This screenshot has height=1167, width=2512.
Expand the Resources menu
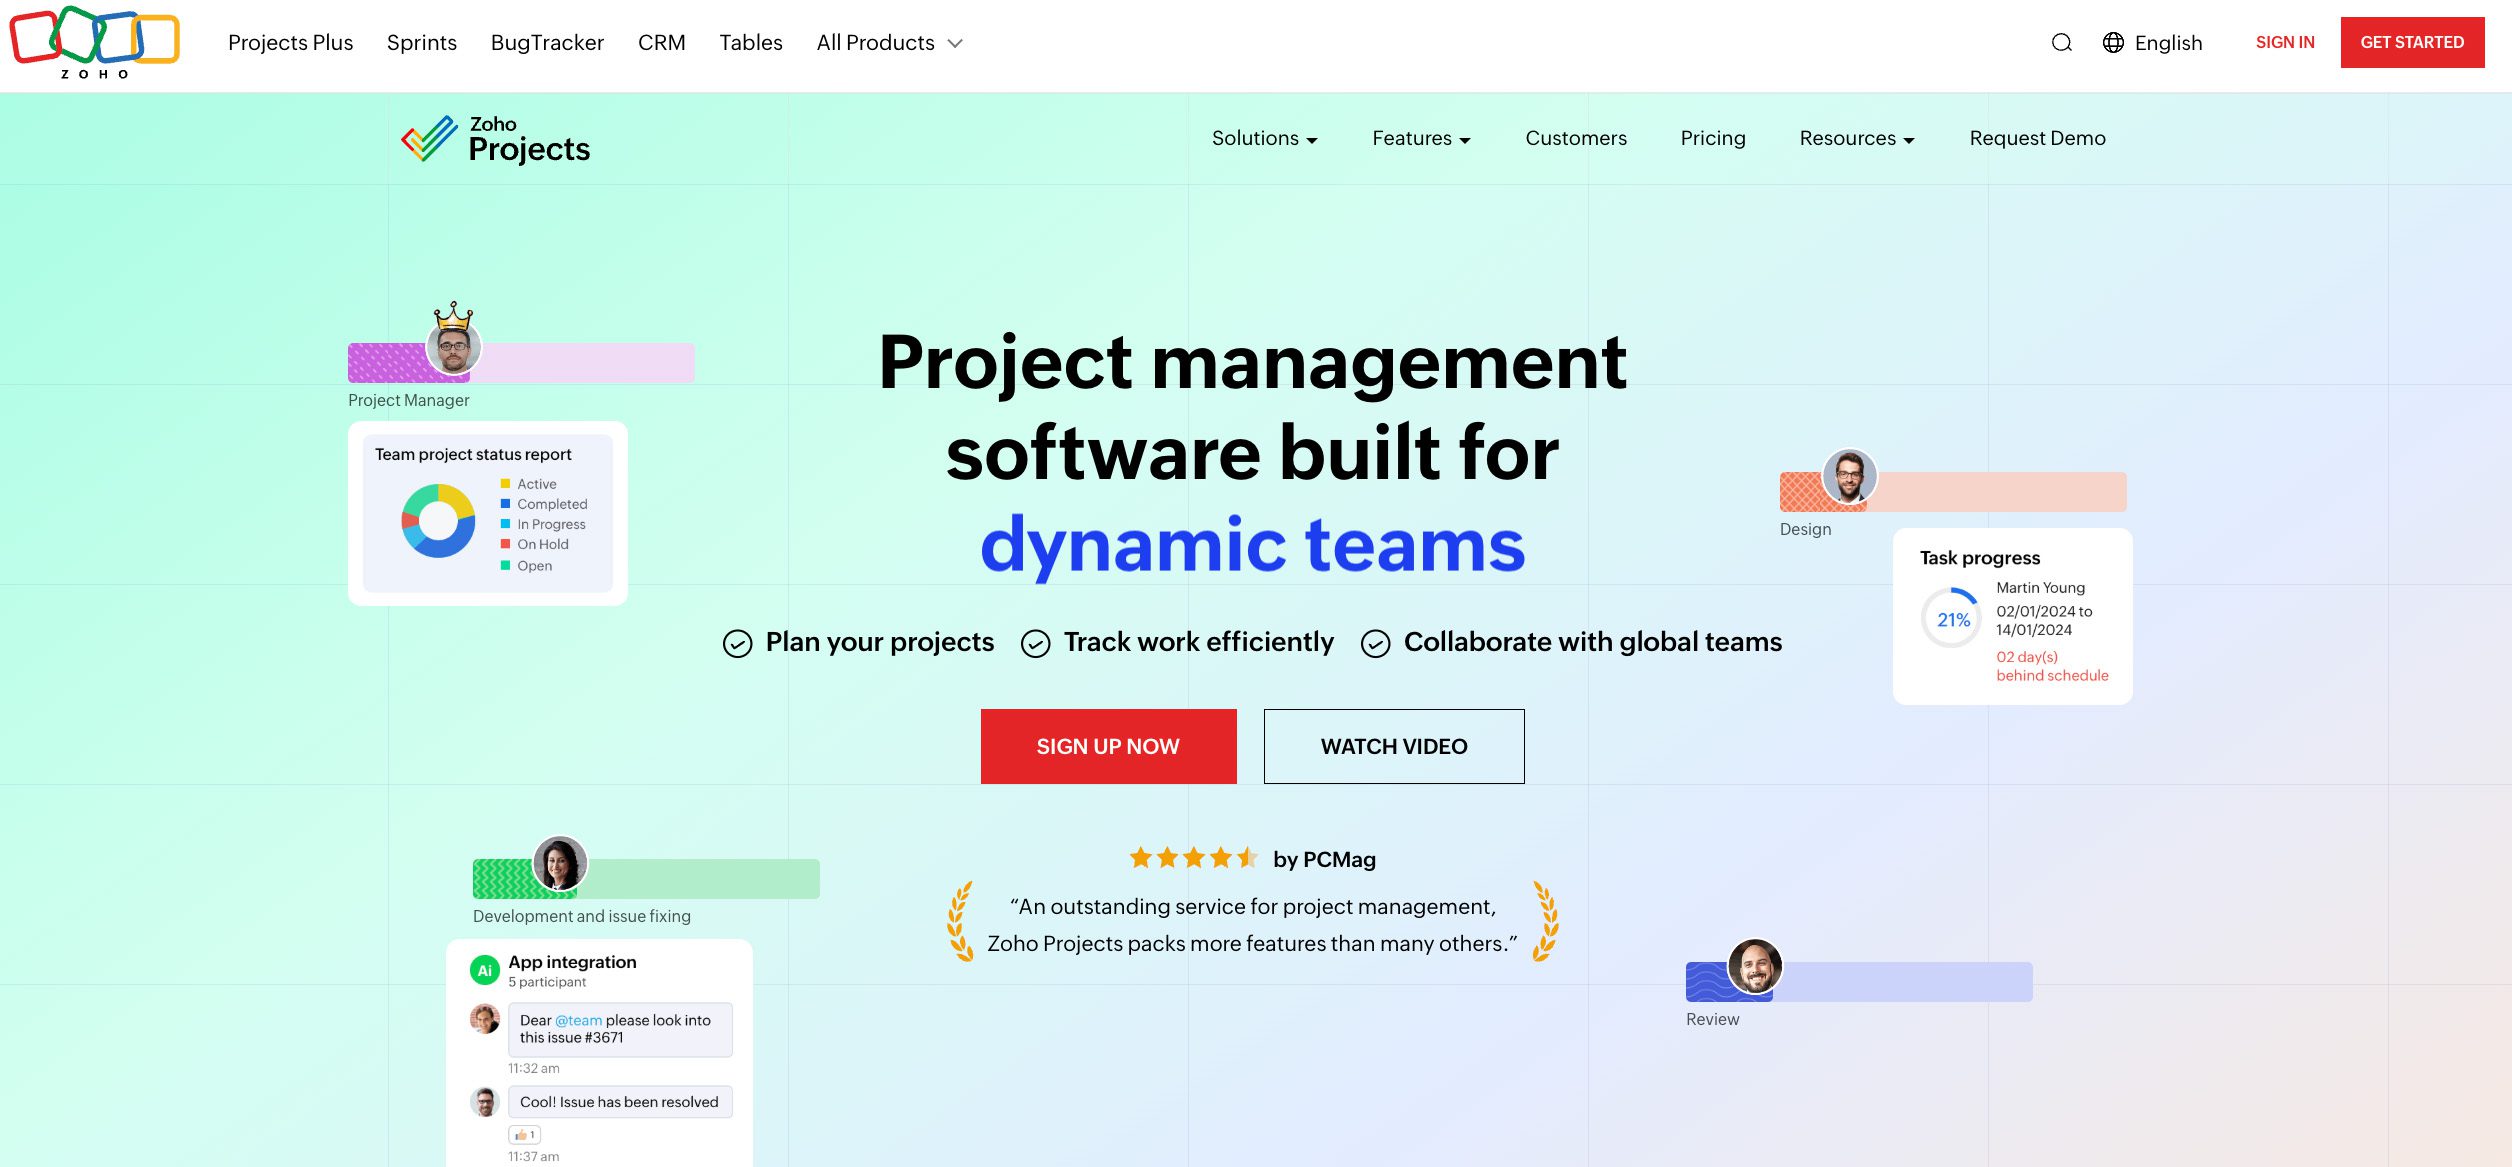click(x=1856, y=138)
